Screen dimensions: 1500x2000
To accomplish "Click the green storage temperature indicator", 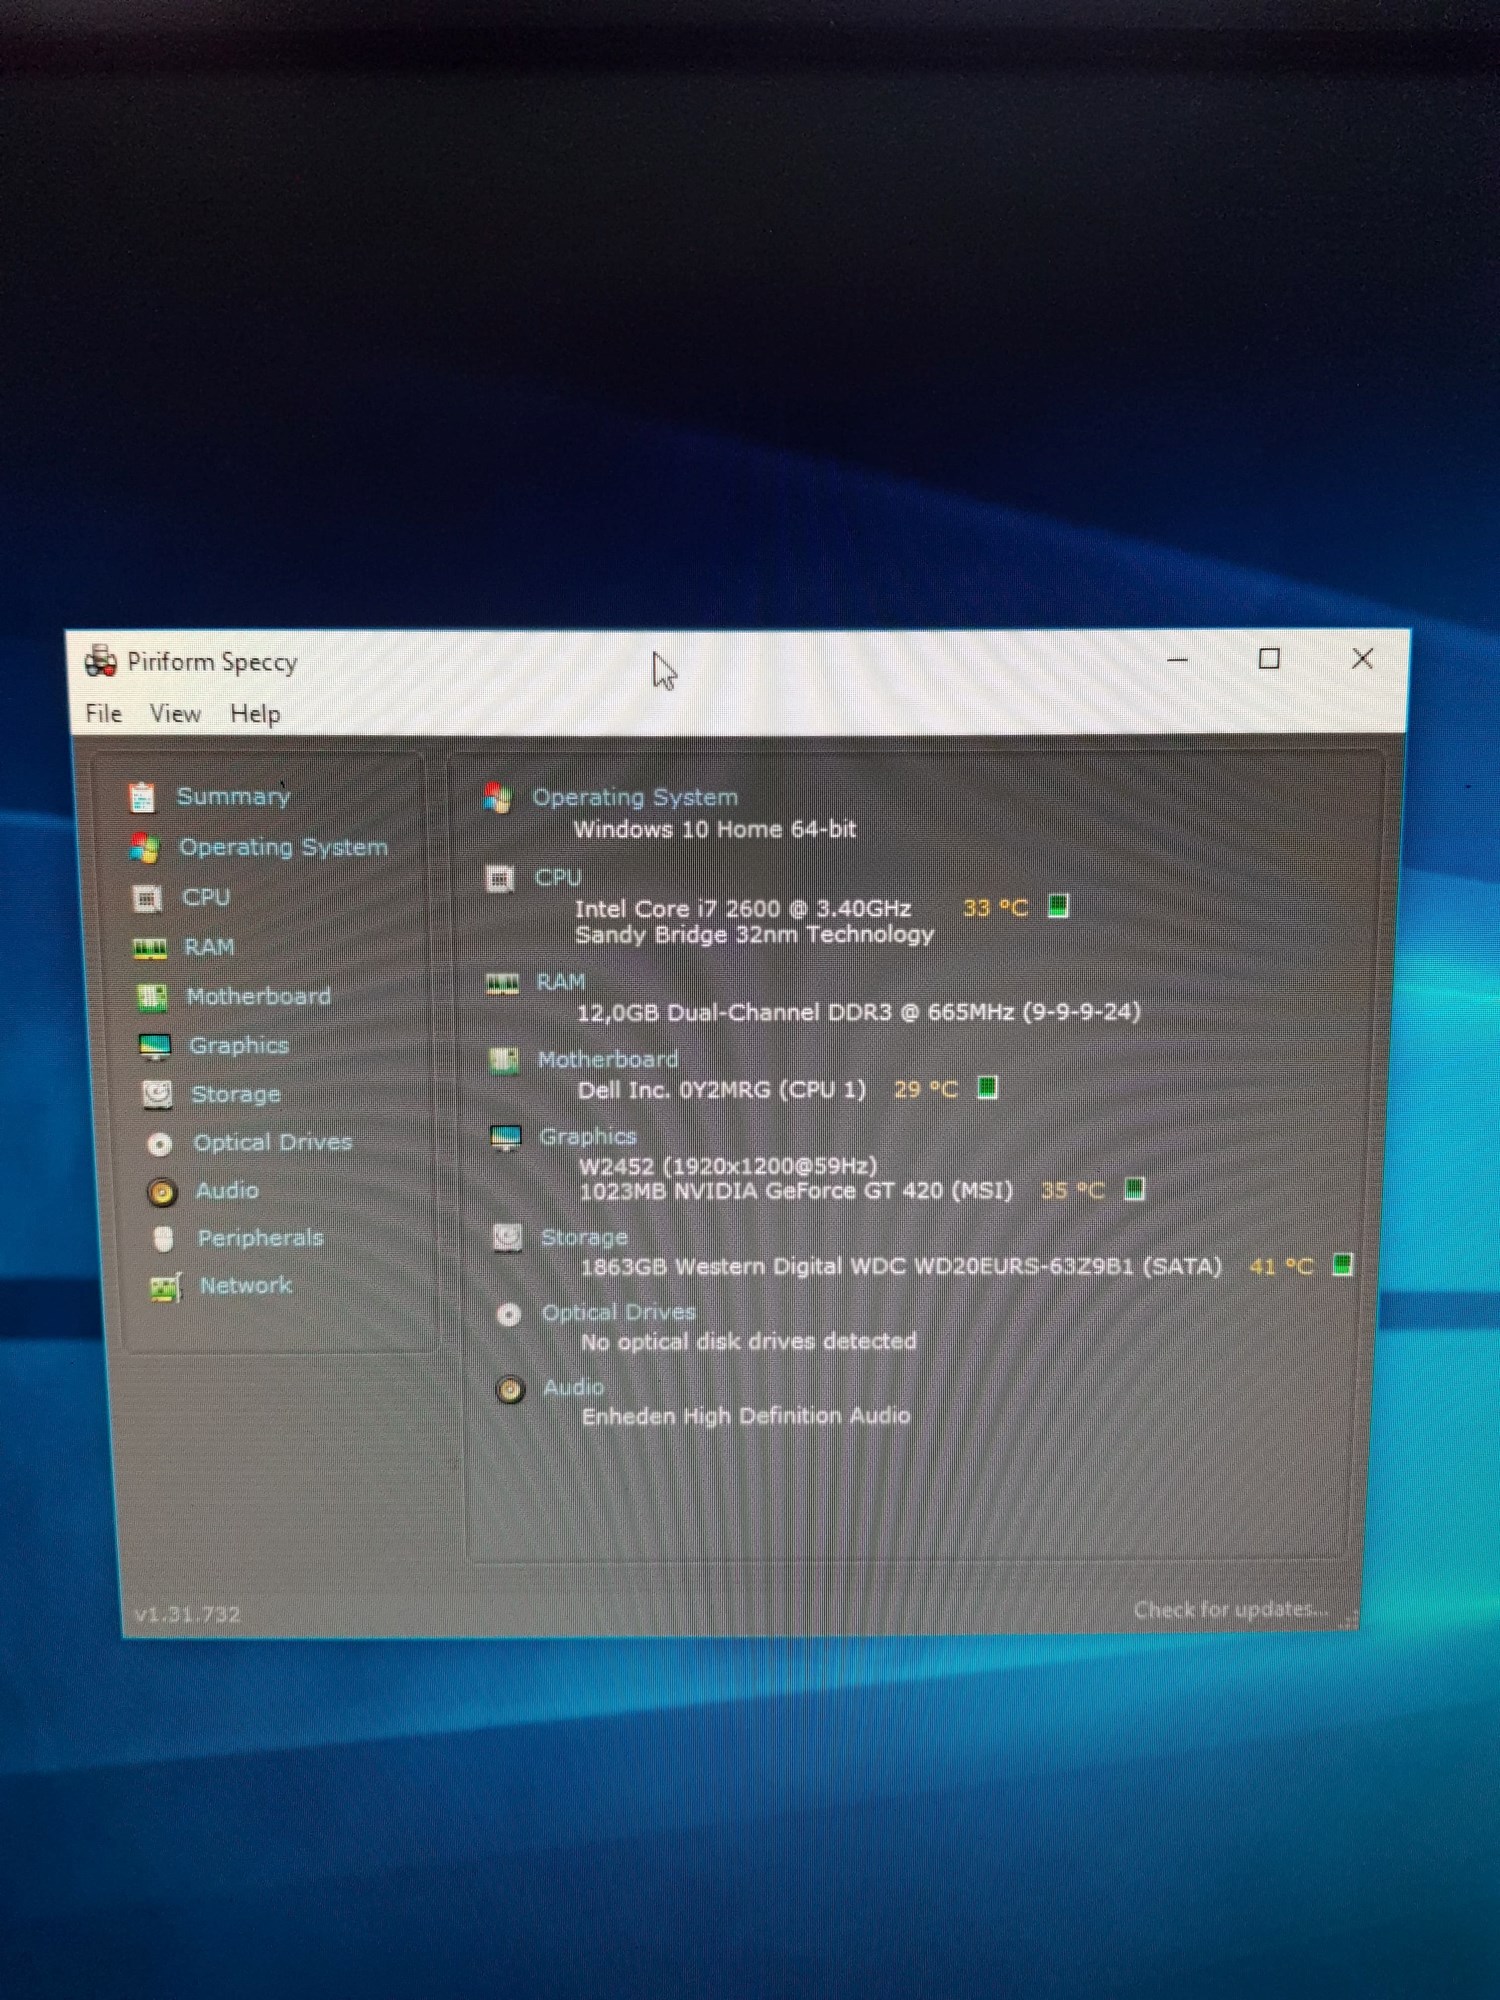I will (1343, 1265).
